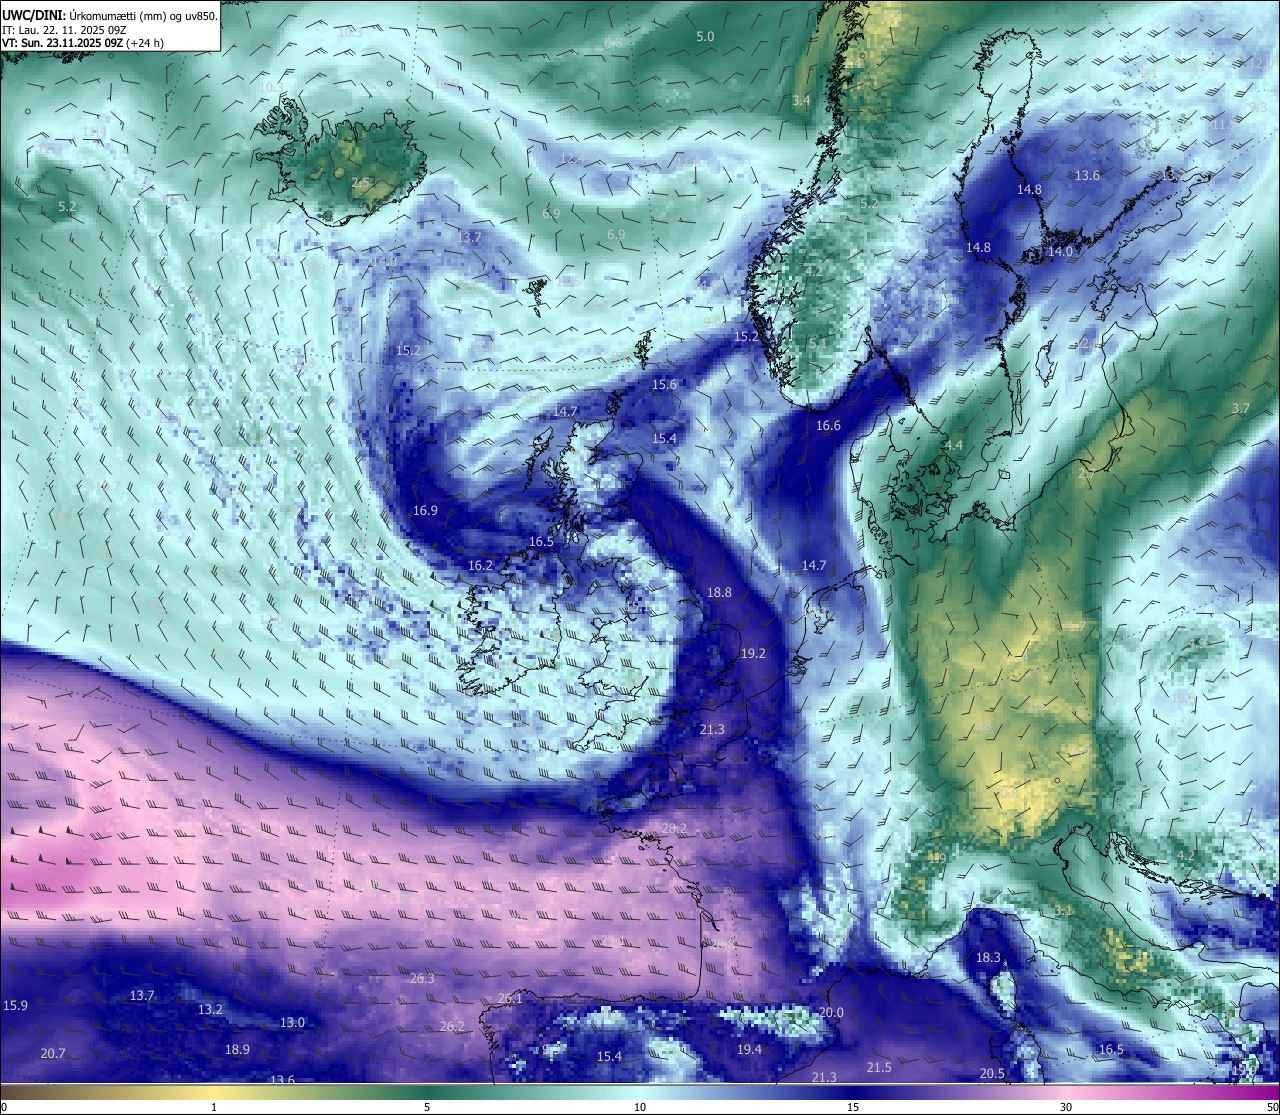Click the 26.2 value near northwest Spain

pyautogui.click(x=452, y=1026)
